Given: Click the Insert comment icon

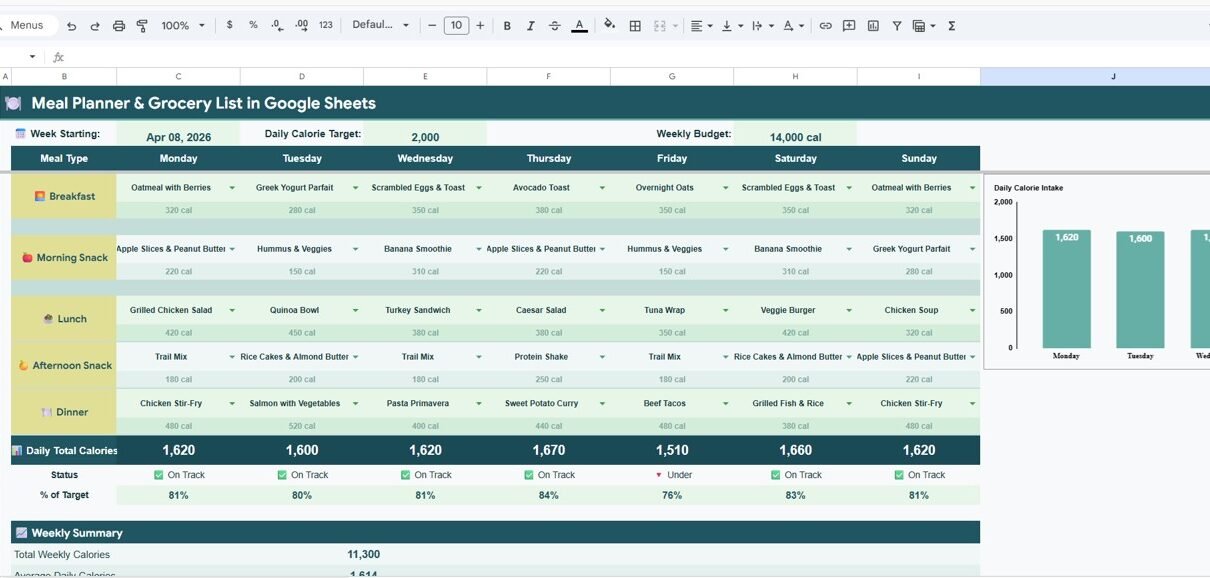Looking at the screenshot, I should click(849, 26).
